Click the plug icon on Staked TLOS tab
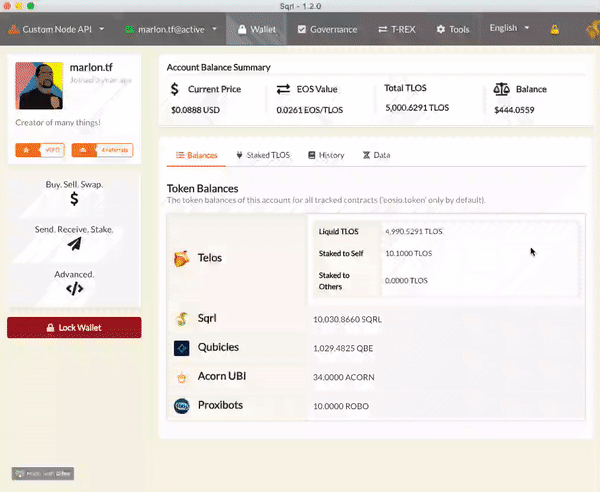The image size is (600, 492). [240, 155]
